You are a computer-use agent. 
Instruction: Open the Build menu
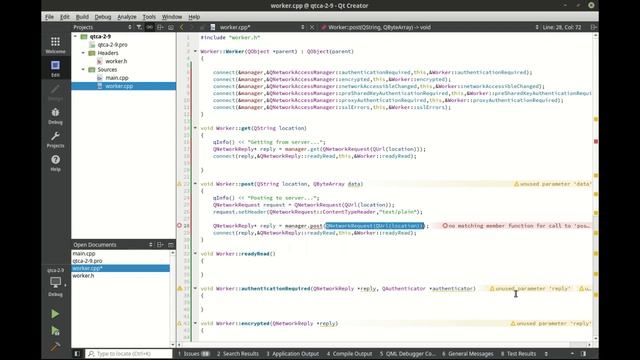(82, 17)
